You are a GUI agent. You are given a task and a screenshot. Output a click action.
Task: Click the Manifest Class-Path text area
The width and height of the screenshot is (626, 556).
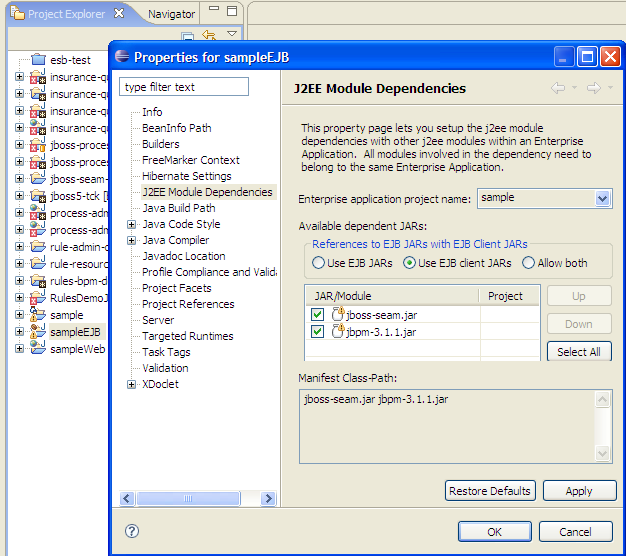click(455, 426)
